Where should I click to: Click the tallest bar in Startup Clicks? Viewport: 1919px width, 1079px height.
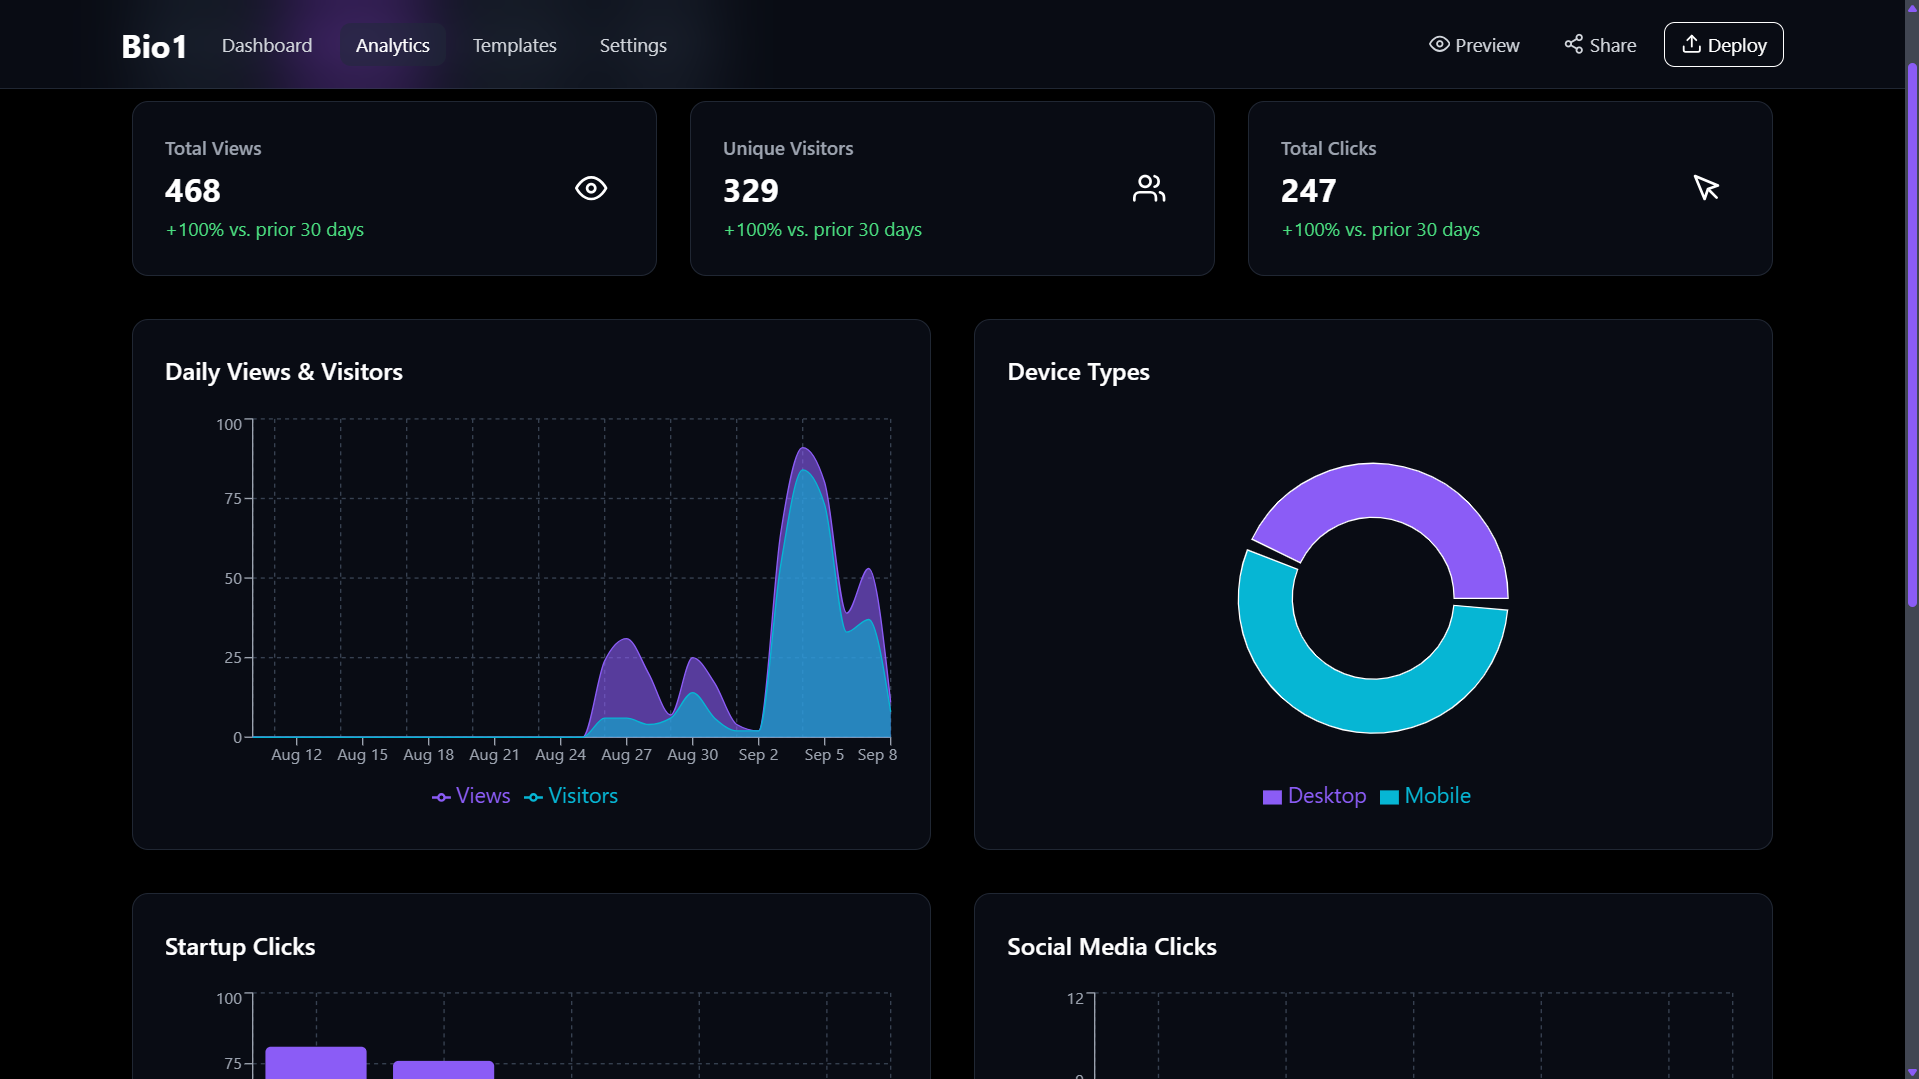pos(316,1062)
